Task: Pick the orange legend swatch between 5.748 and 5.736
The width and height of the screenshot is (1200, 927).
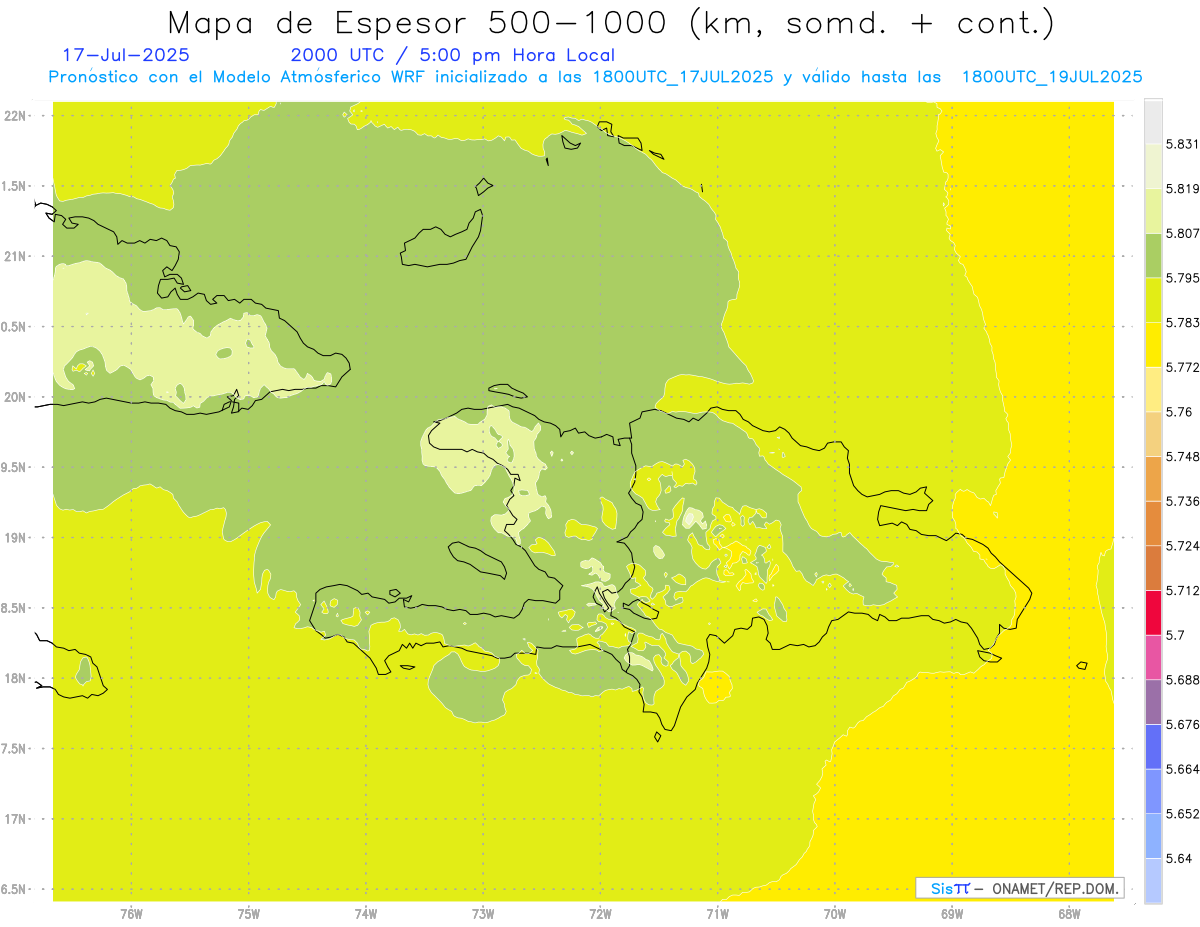Action: [1153, 479]
